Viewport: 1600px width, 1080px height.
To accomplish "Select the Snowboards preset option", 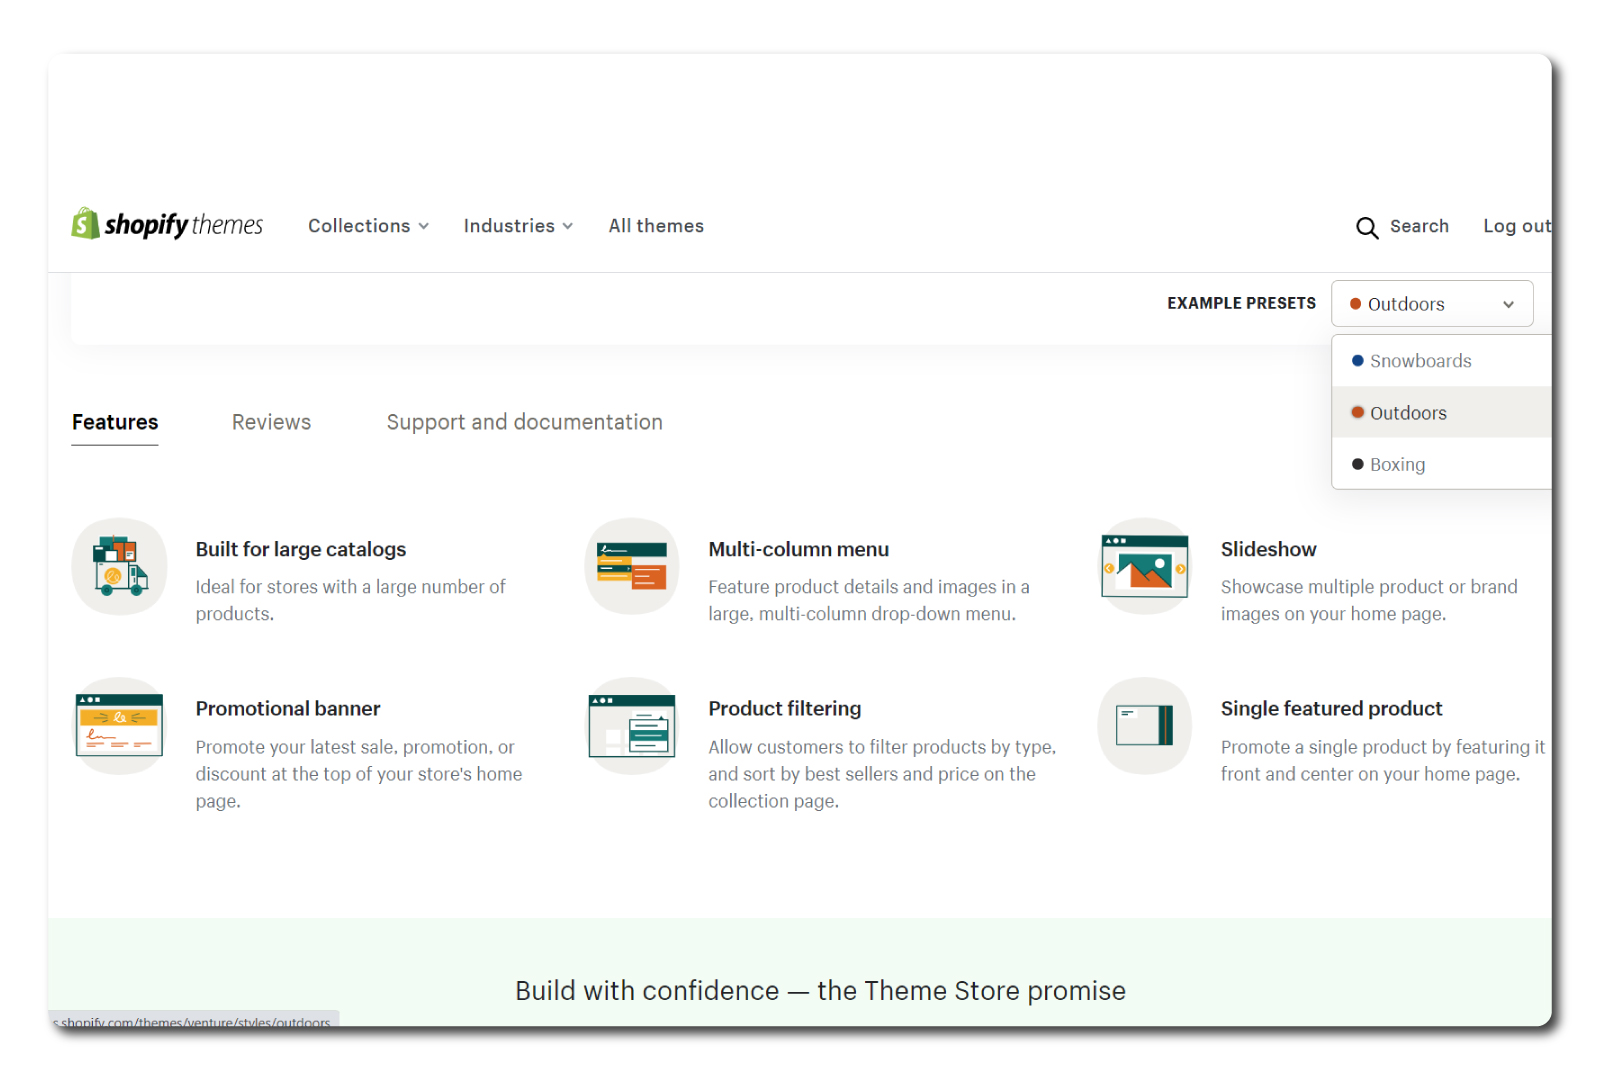I will 1442,361.
